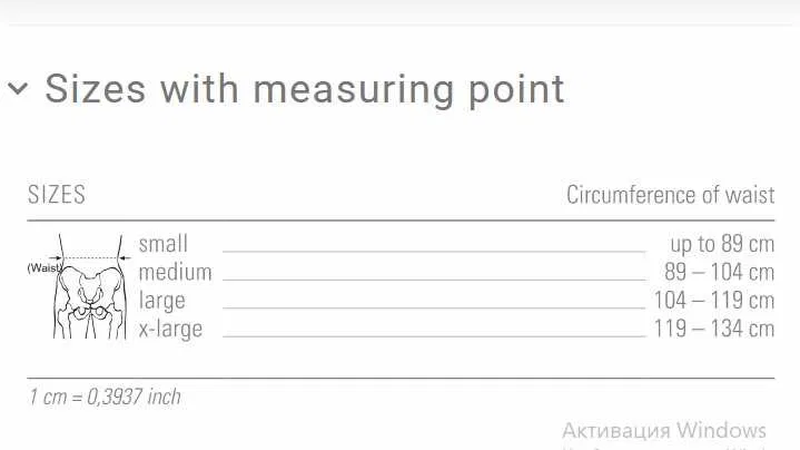Image resolution: width=800 pixels, height=450 pixels.
Task: Click the '1 cm = 0,3937 inch' note
Action: (x=105, y=397)
